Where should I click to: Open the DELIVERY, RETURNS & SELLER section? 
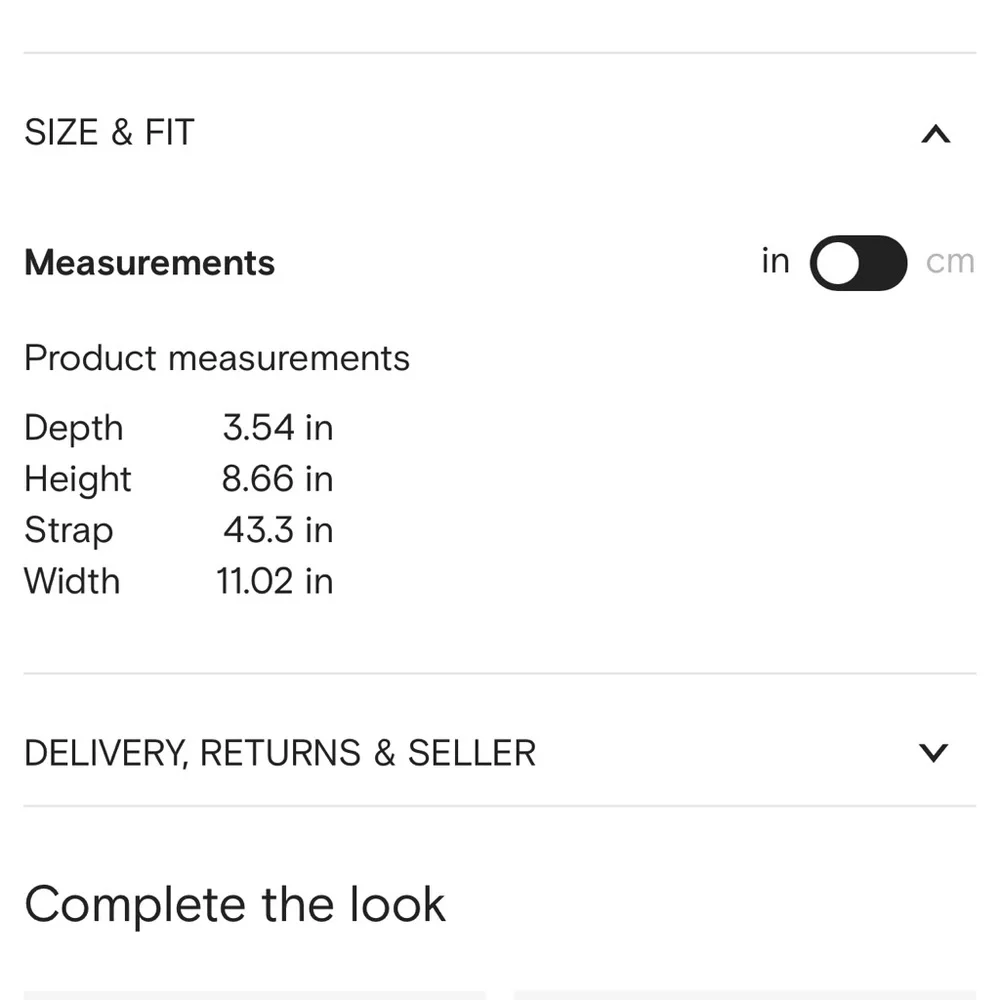[x=280, y=753]
